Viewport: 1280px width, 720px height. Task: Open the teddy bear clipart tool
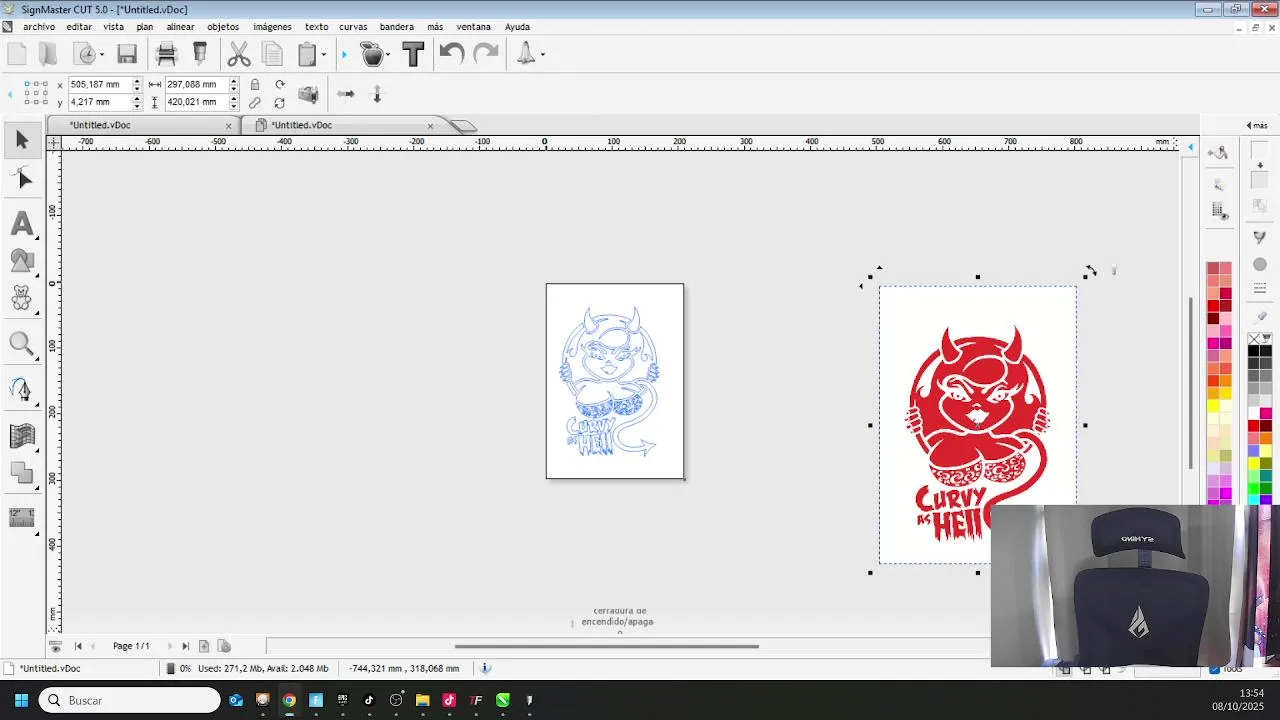(22, 298)
